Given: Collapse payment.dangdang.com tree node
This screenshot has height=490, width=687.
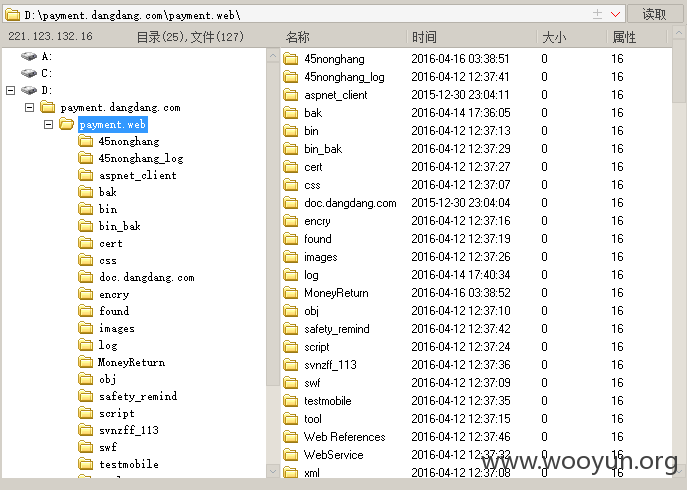Looking at the screenshot, I should (29, 107).
